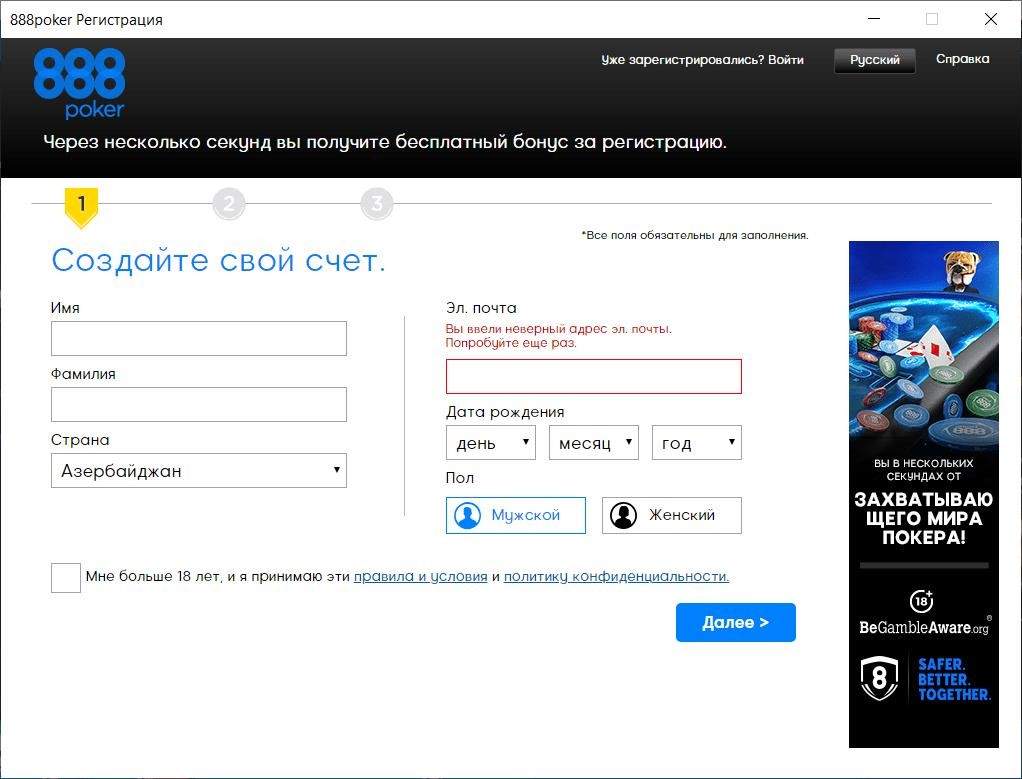Click the grey step 2 circle

click(x=229, y=204)
